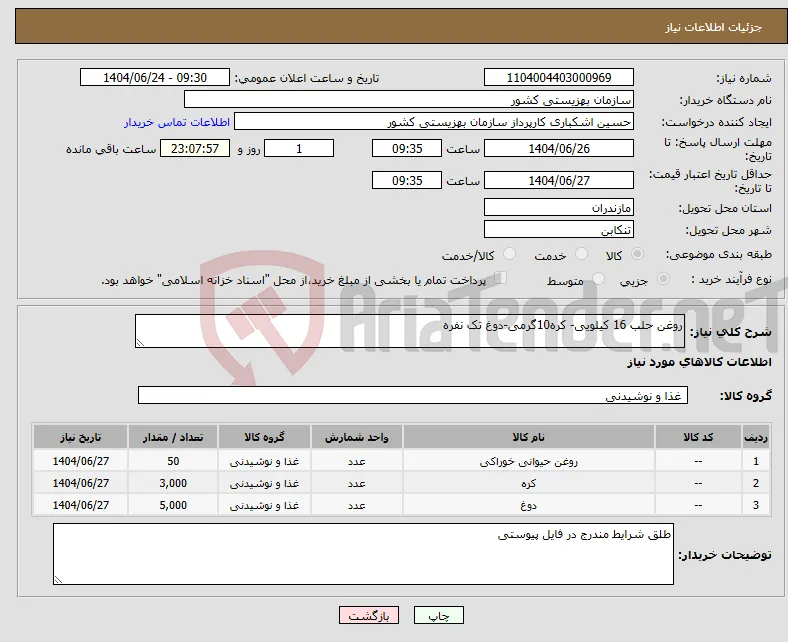
Task: Click the جزئیات اطلاعات نیاز page title
Action: [x=714, y=27]
